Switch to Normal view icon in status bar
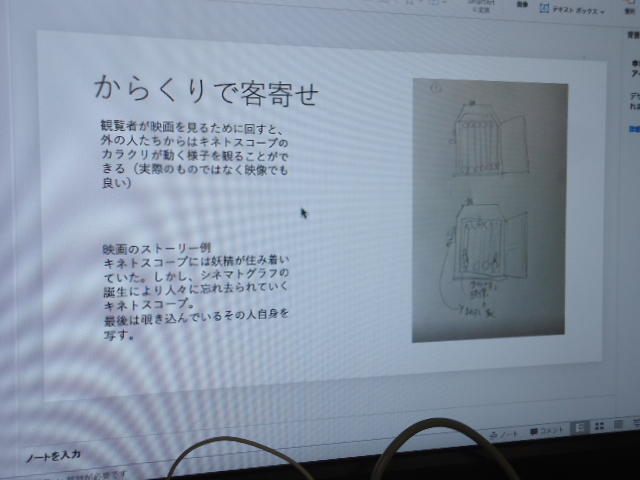 pos(579,427)
